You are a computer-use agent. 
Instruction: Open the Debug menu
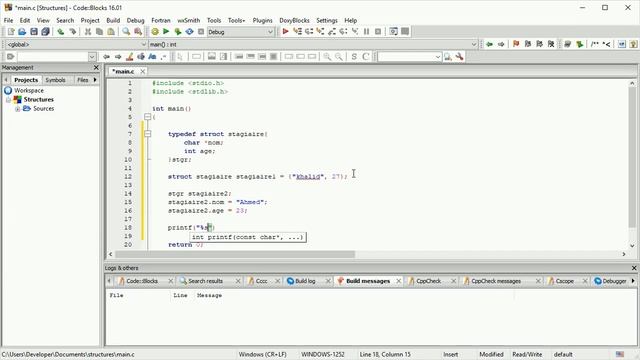tap(136, 20)
